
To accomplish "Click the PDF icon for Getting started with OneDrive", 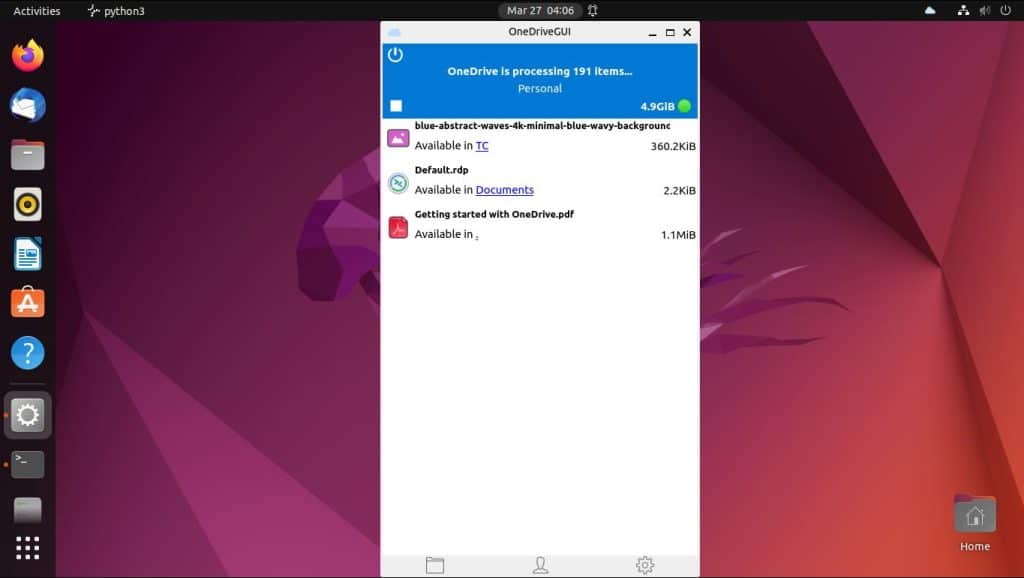I will coord(397,227).
